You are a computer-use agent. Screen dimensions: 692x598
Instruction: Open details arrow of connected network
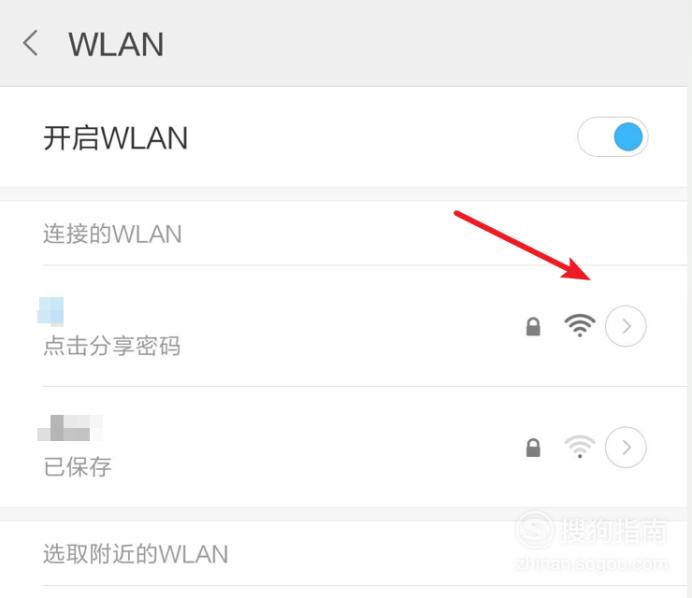tap(626, 326)
